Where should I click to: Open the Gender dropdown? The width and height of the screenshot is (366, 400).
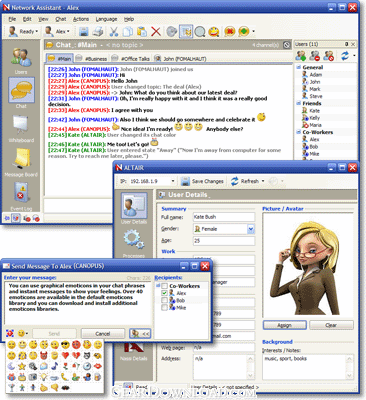[x=251, y=229]
